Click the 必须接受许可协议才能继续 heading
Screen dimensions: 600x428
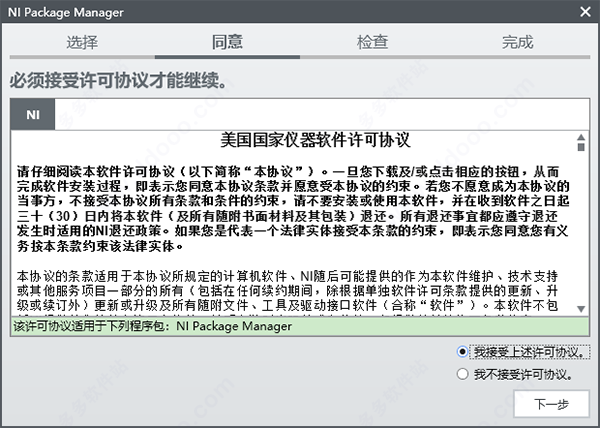click(118, 80)
